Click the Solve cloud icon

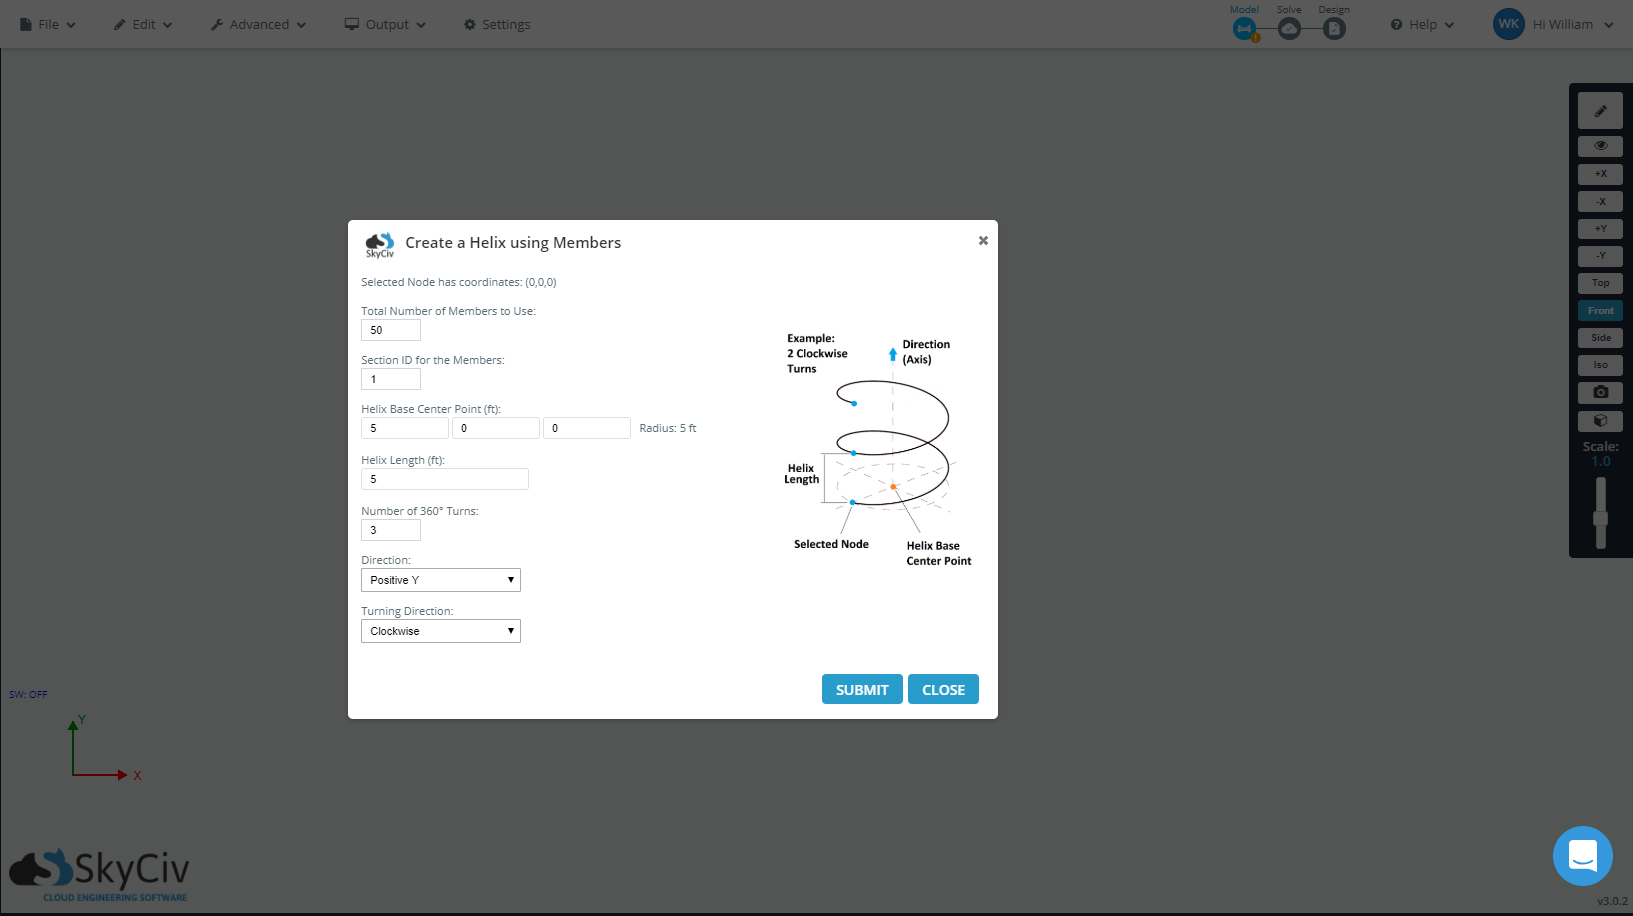coord(1289,29)
